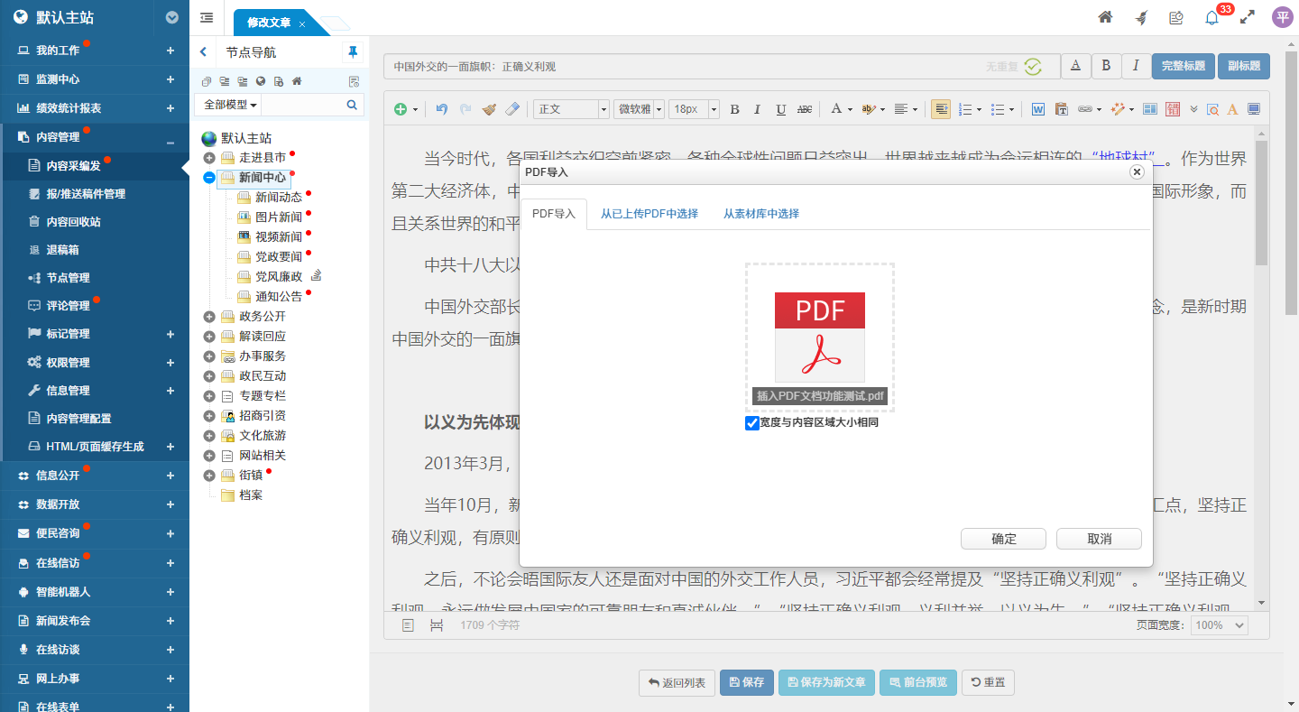Open the 全部模型 dropdown
The width and height of the screenshot is (1299, 712).
[230, 105]
